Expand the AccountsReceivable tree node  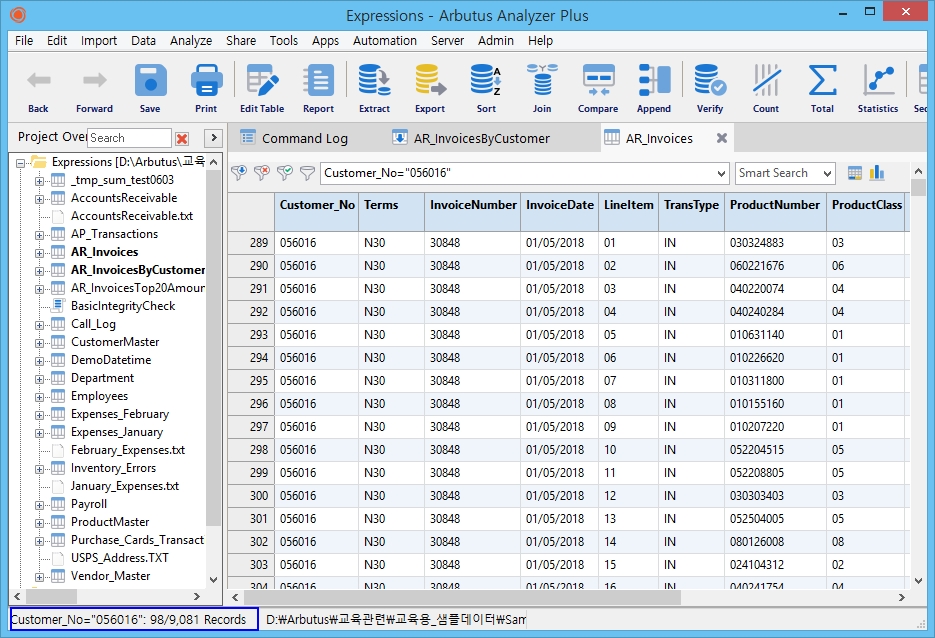point(39,199)
